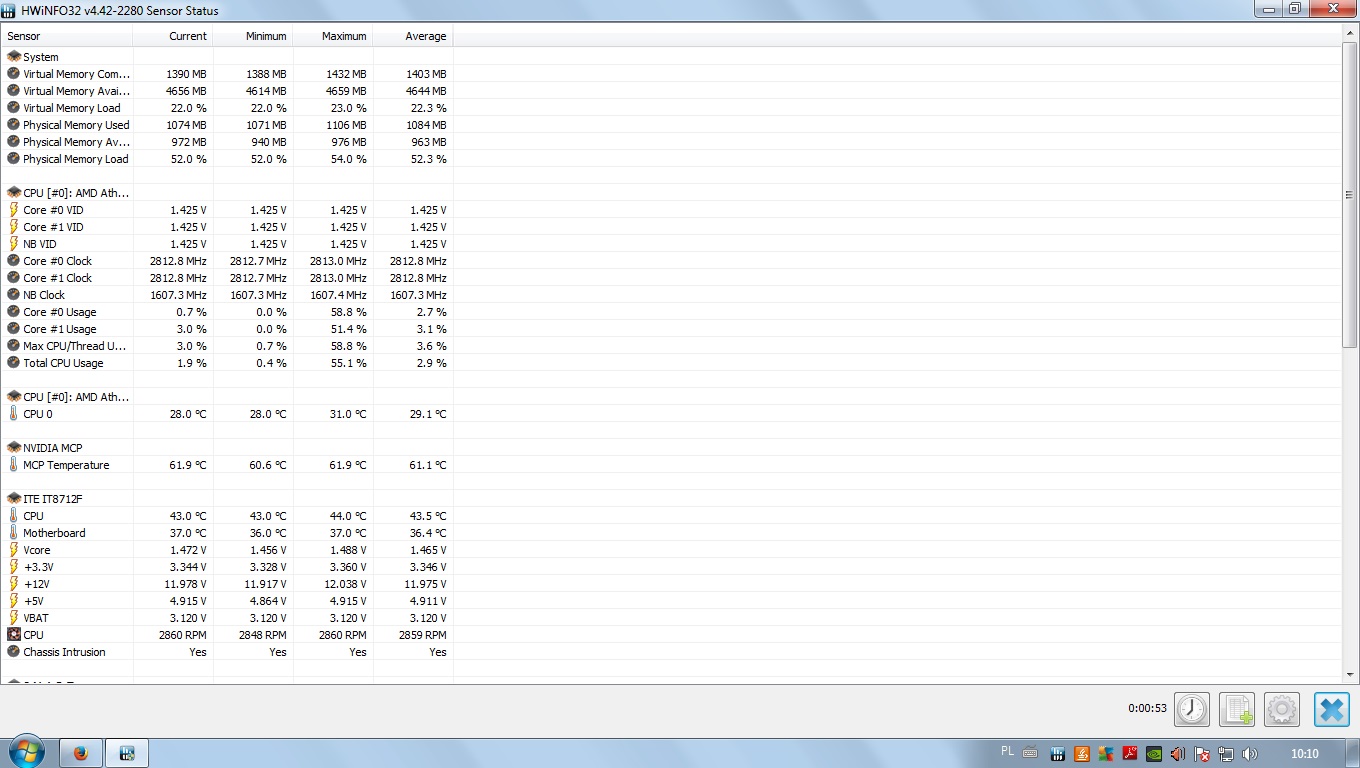Click the lightning icon beside +12V

pyautogui.click(x=14, y=584)
